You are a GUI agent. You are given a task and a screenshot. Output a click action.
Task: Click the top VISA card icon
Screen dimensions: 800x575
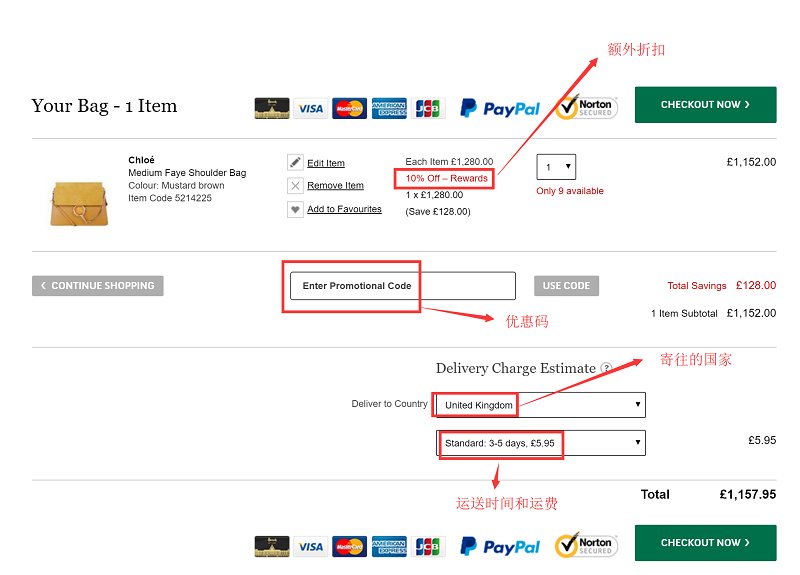(311, 108)
